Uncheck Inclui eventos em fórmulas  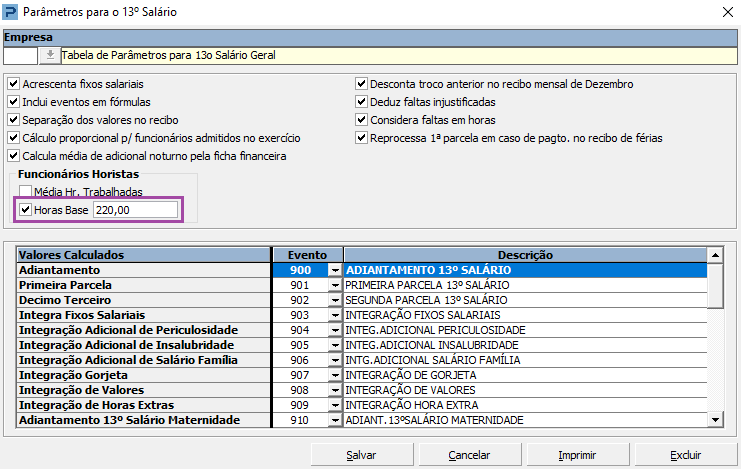pos(13,102)
